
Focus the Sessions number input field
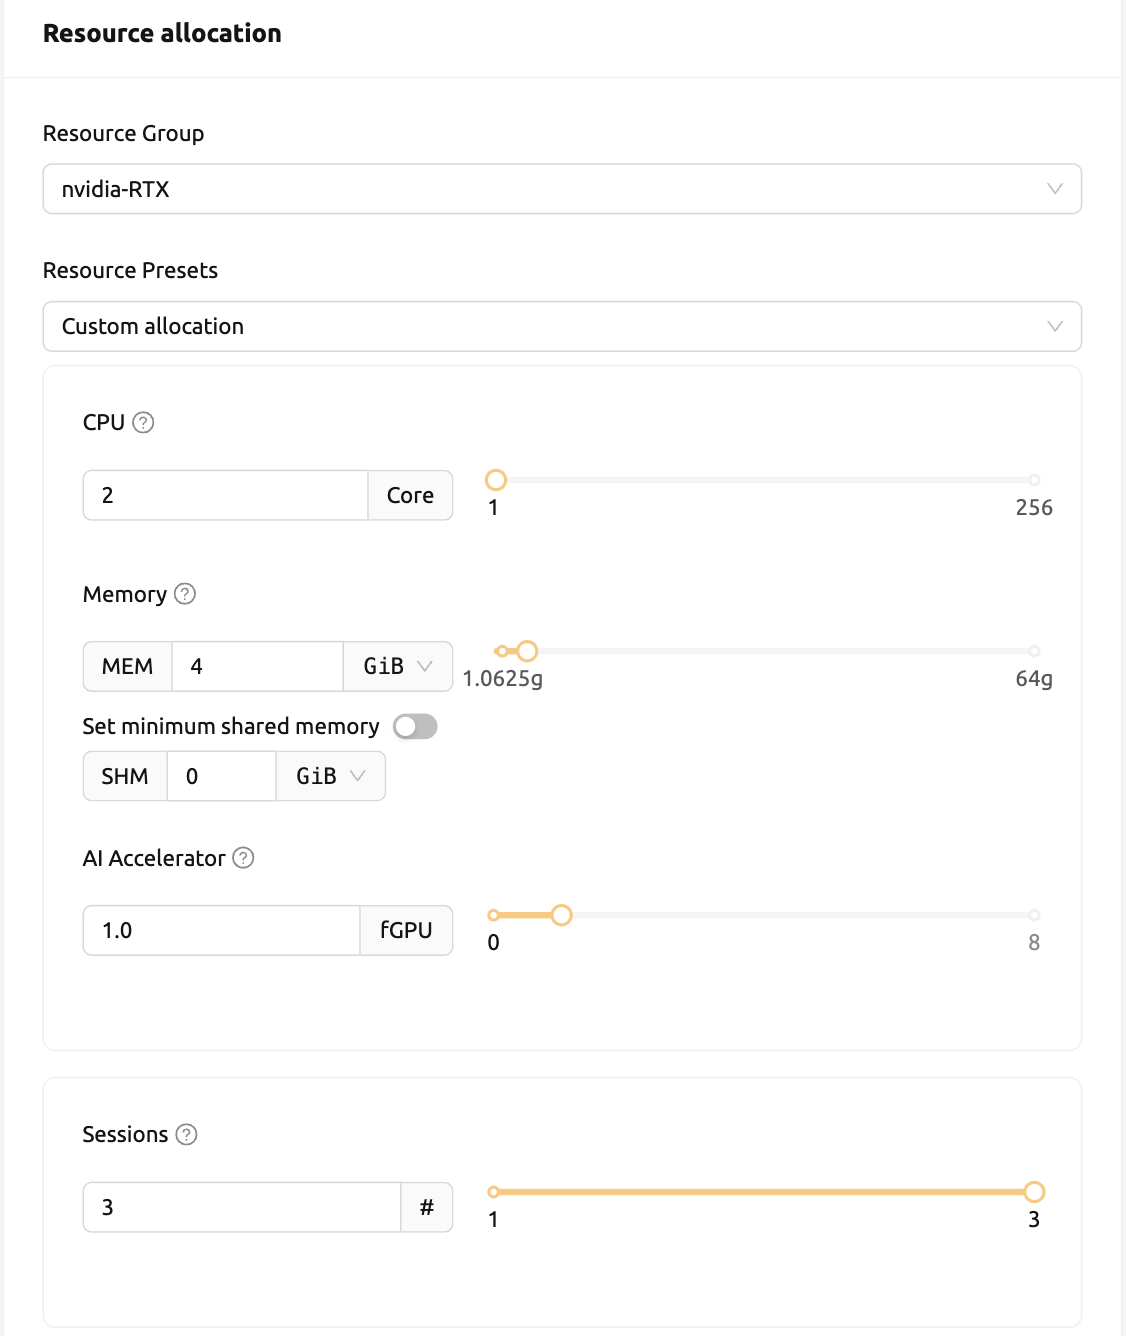[x=242, y=1207]
